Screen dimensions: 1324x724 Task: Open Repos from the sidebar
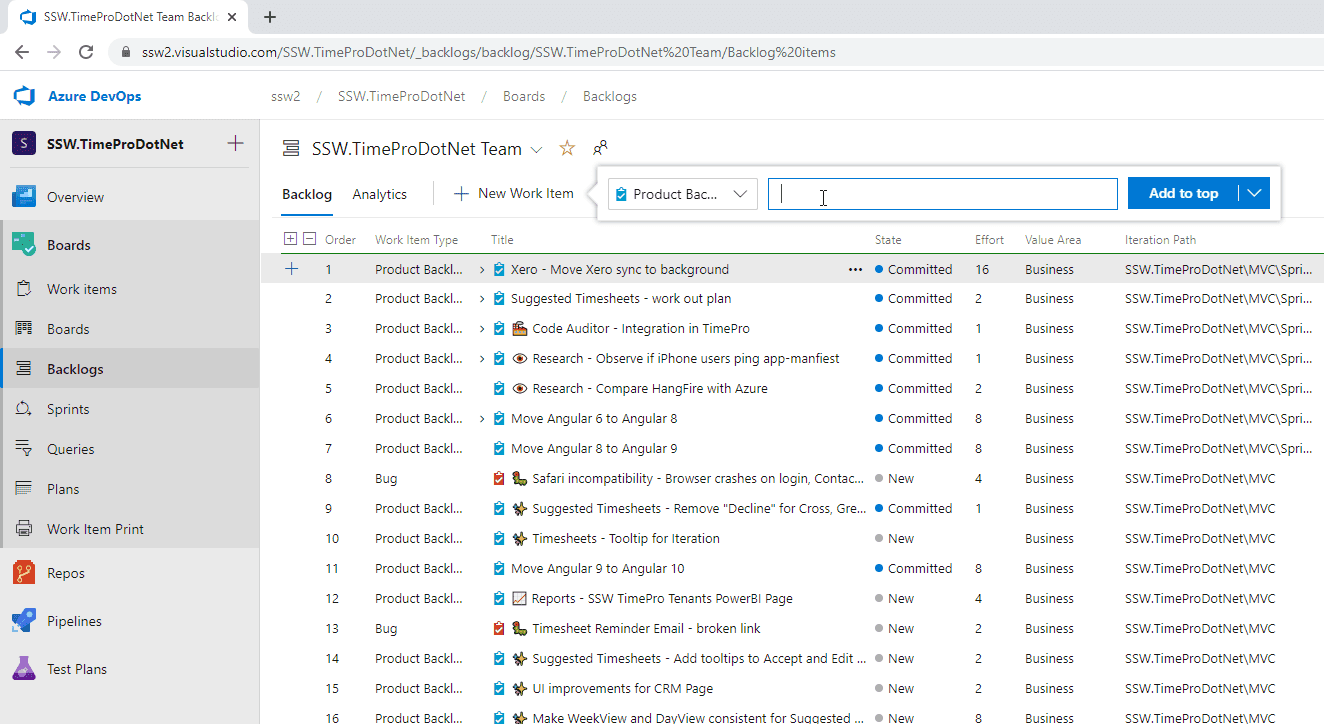point(66,573)
